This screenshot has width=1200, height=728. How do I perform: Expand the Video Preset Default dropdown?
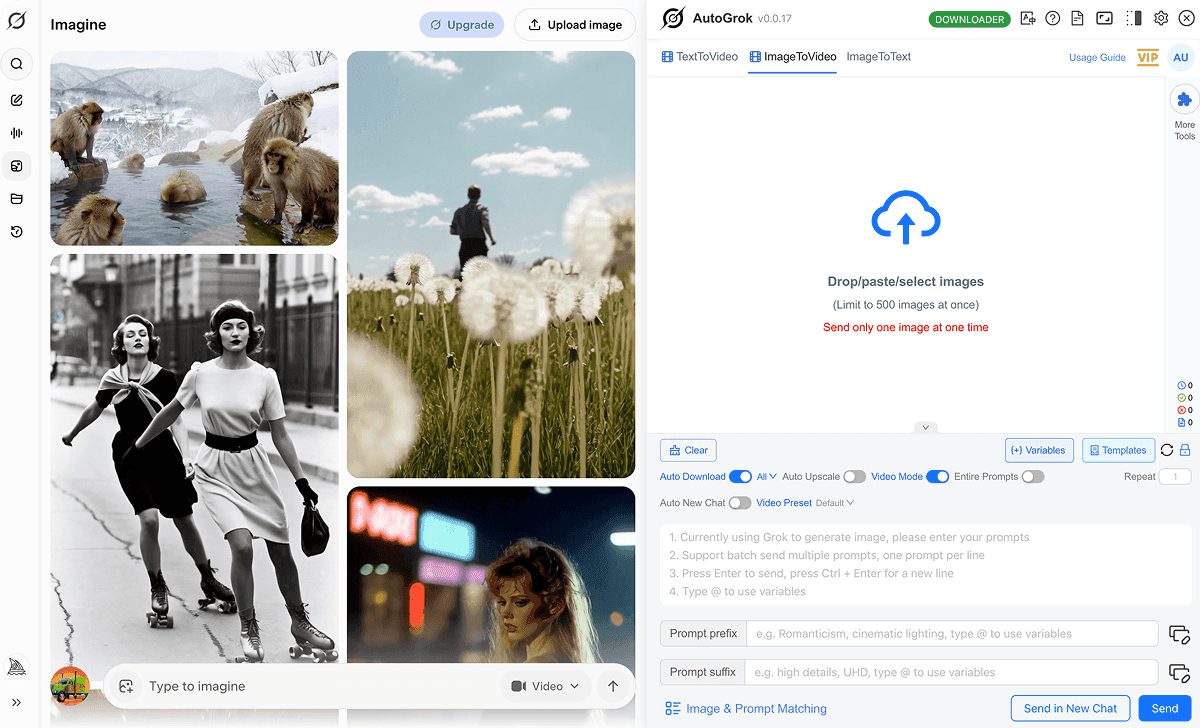834,503
